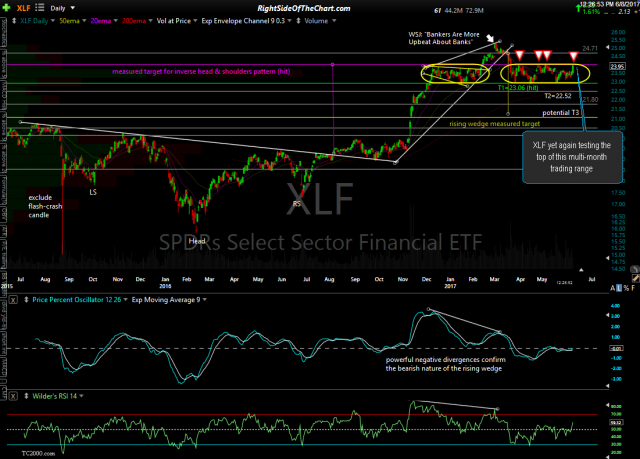The width and height of the screenshot is (640, 459).
Task: Select the percent (%) scale toggle
Action: 626,288
